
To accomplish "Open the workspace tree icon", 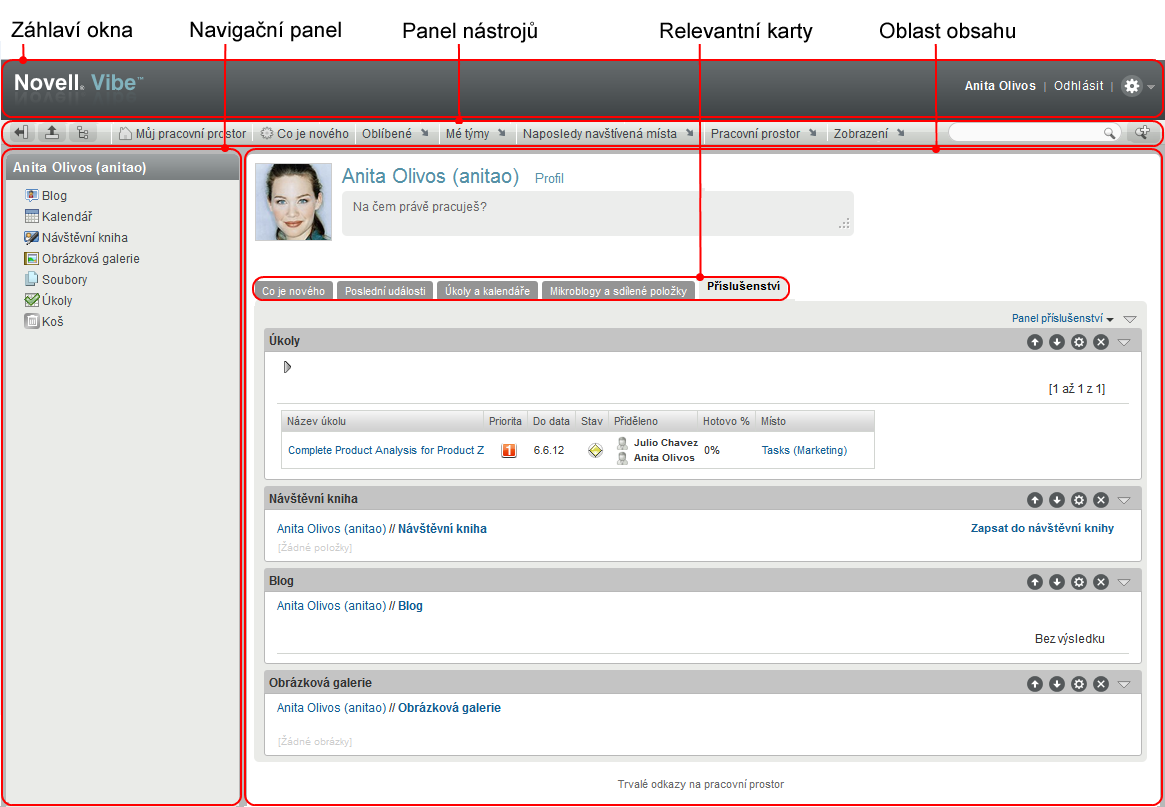I will 82,133.
